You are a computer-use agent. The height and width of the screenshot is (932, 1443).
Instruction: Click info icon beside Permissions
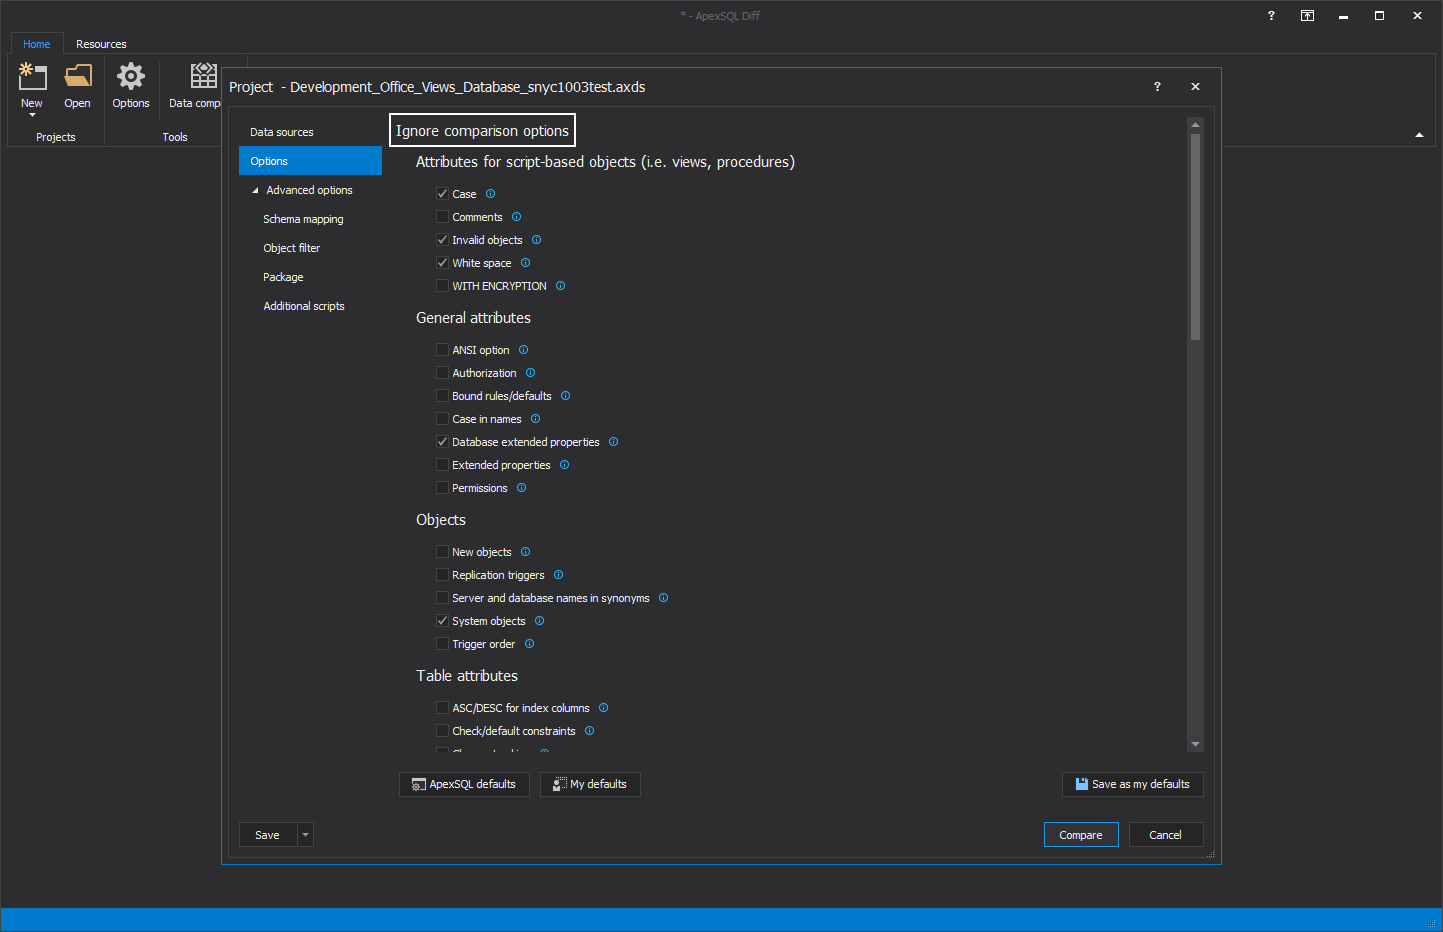click(521, 488)
